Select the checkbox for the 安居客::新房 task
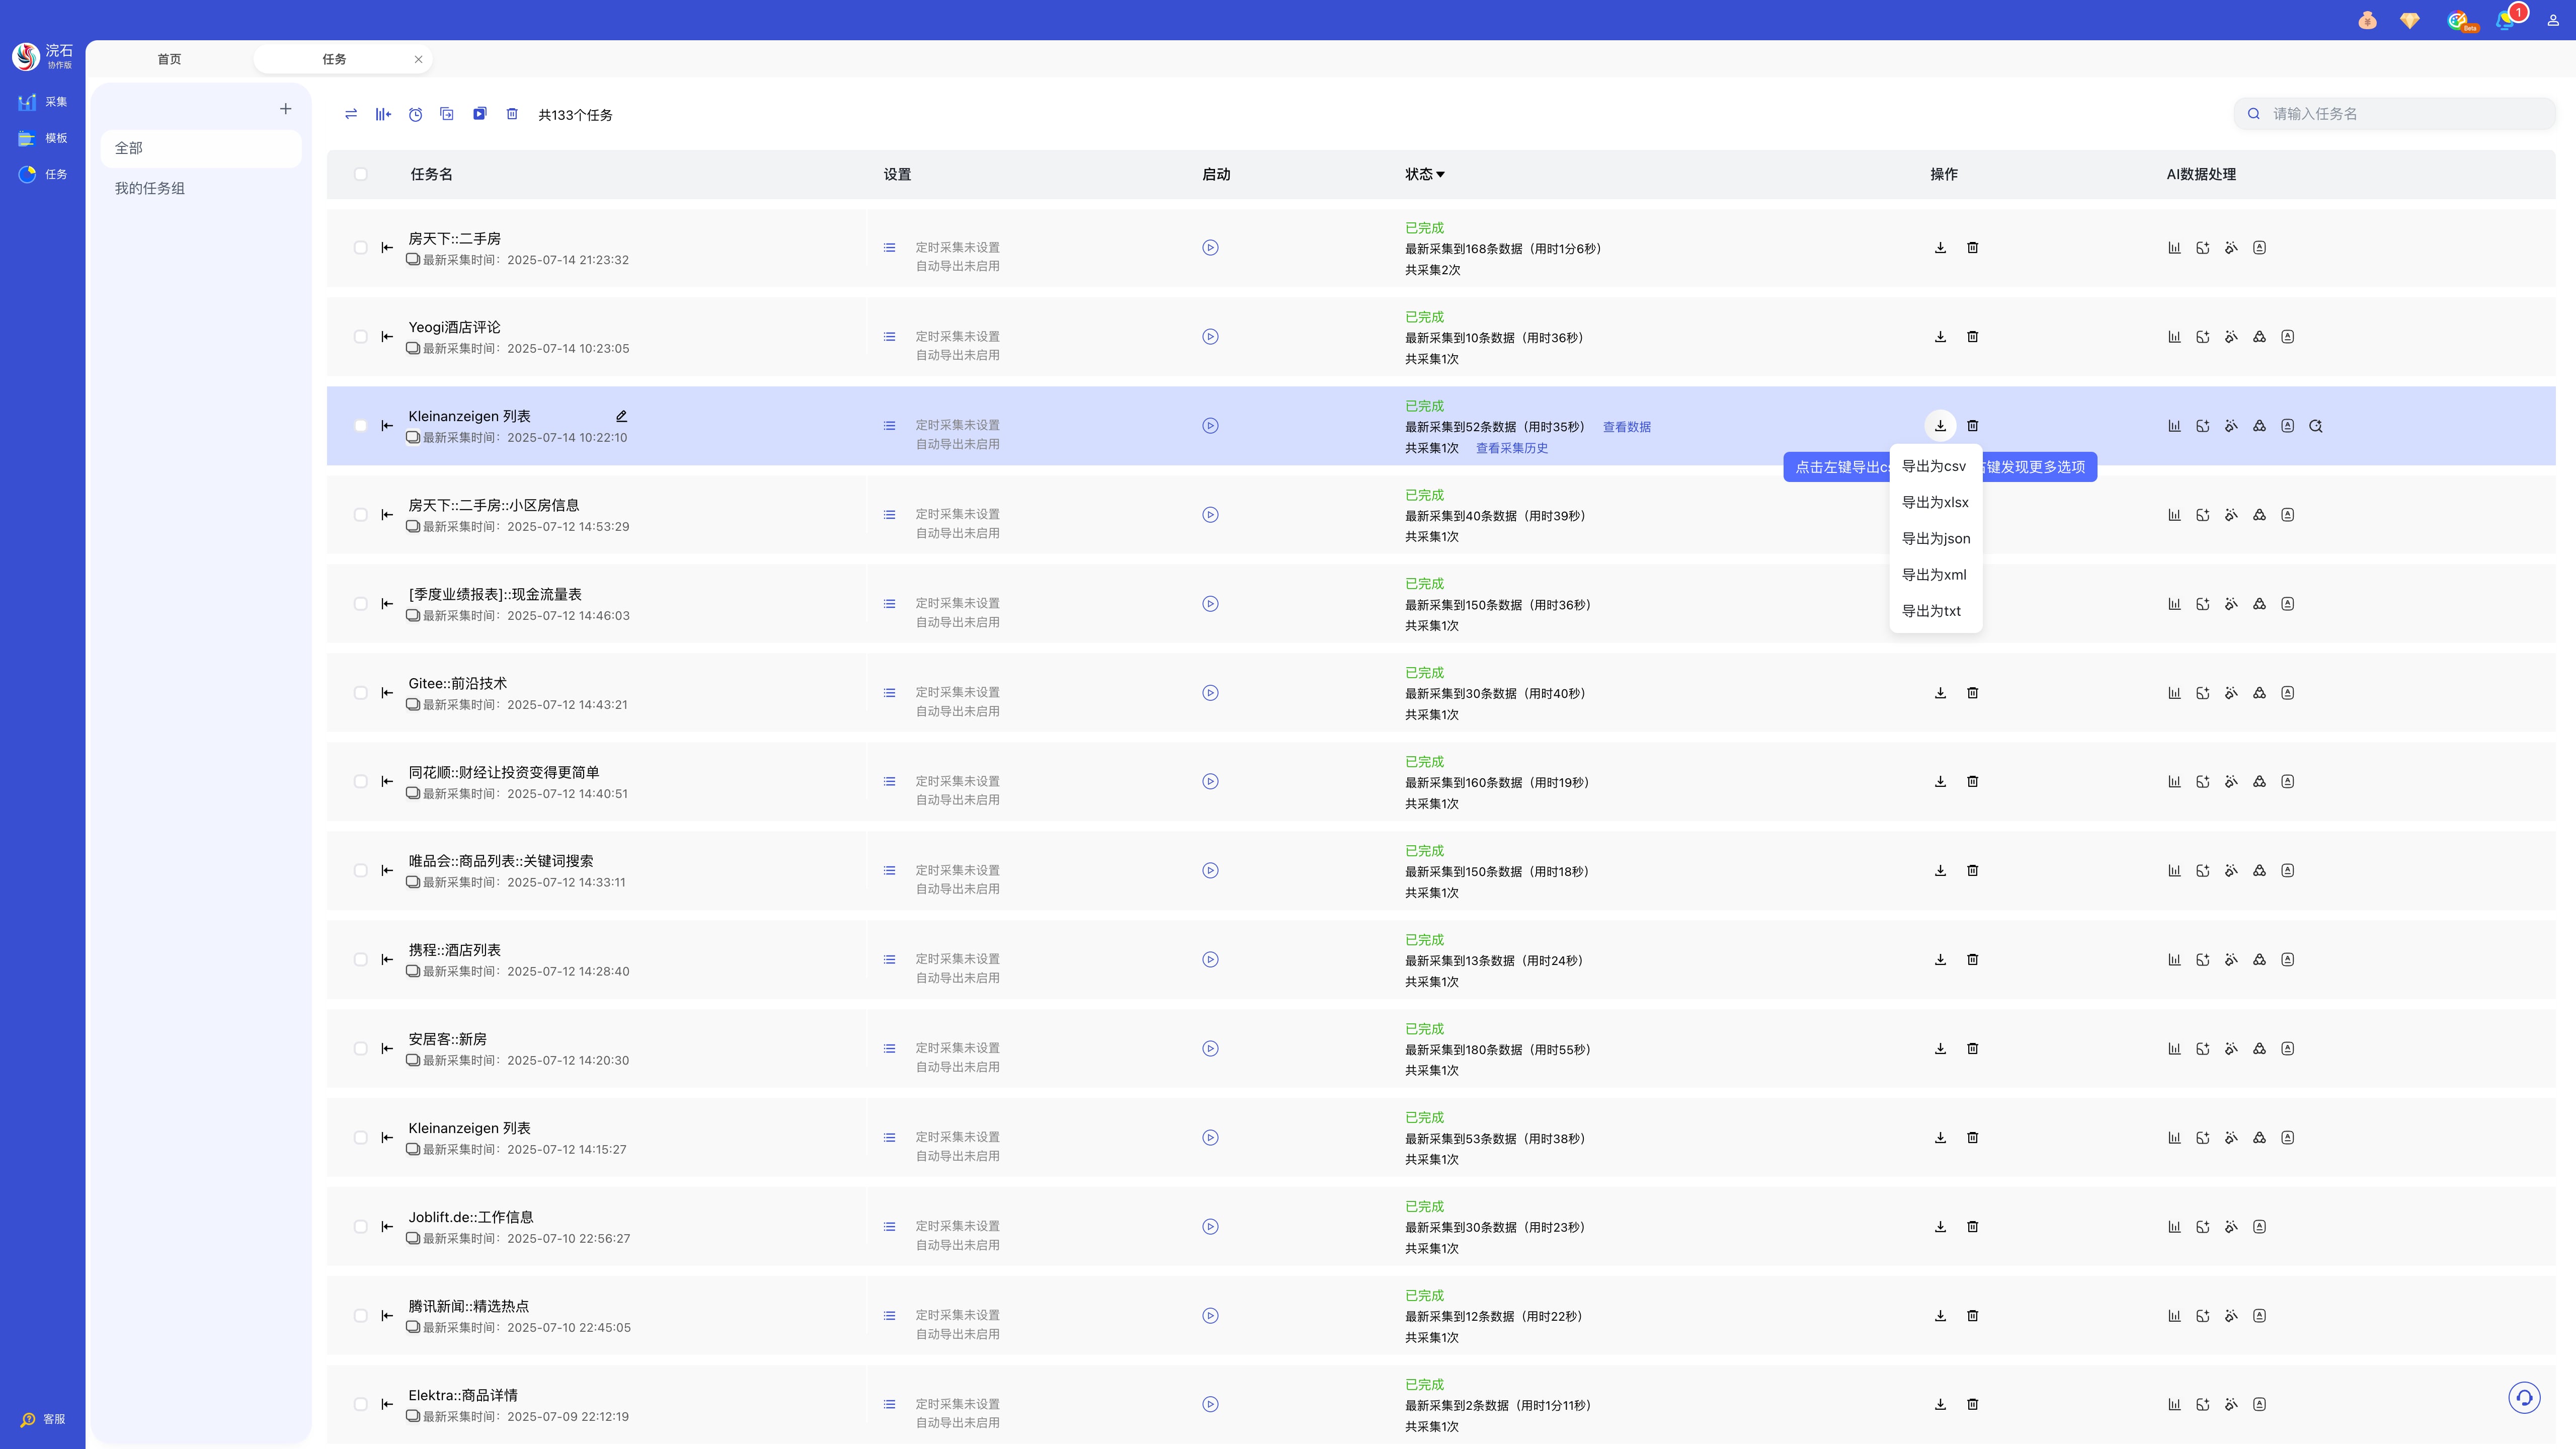Viewport: 2576px width, 1449px height. pyautogui.click(x=360, y=1049)
